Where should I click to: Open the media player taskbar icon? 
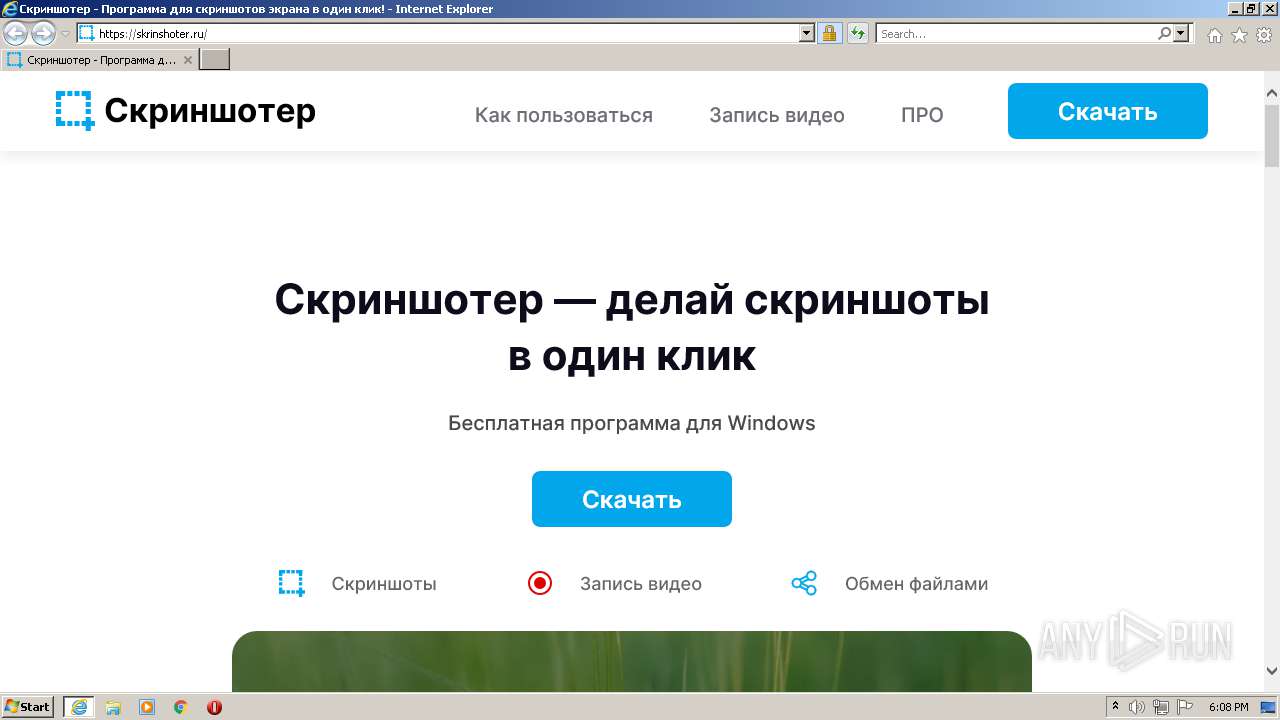coord(147,707)
